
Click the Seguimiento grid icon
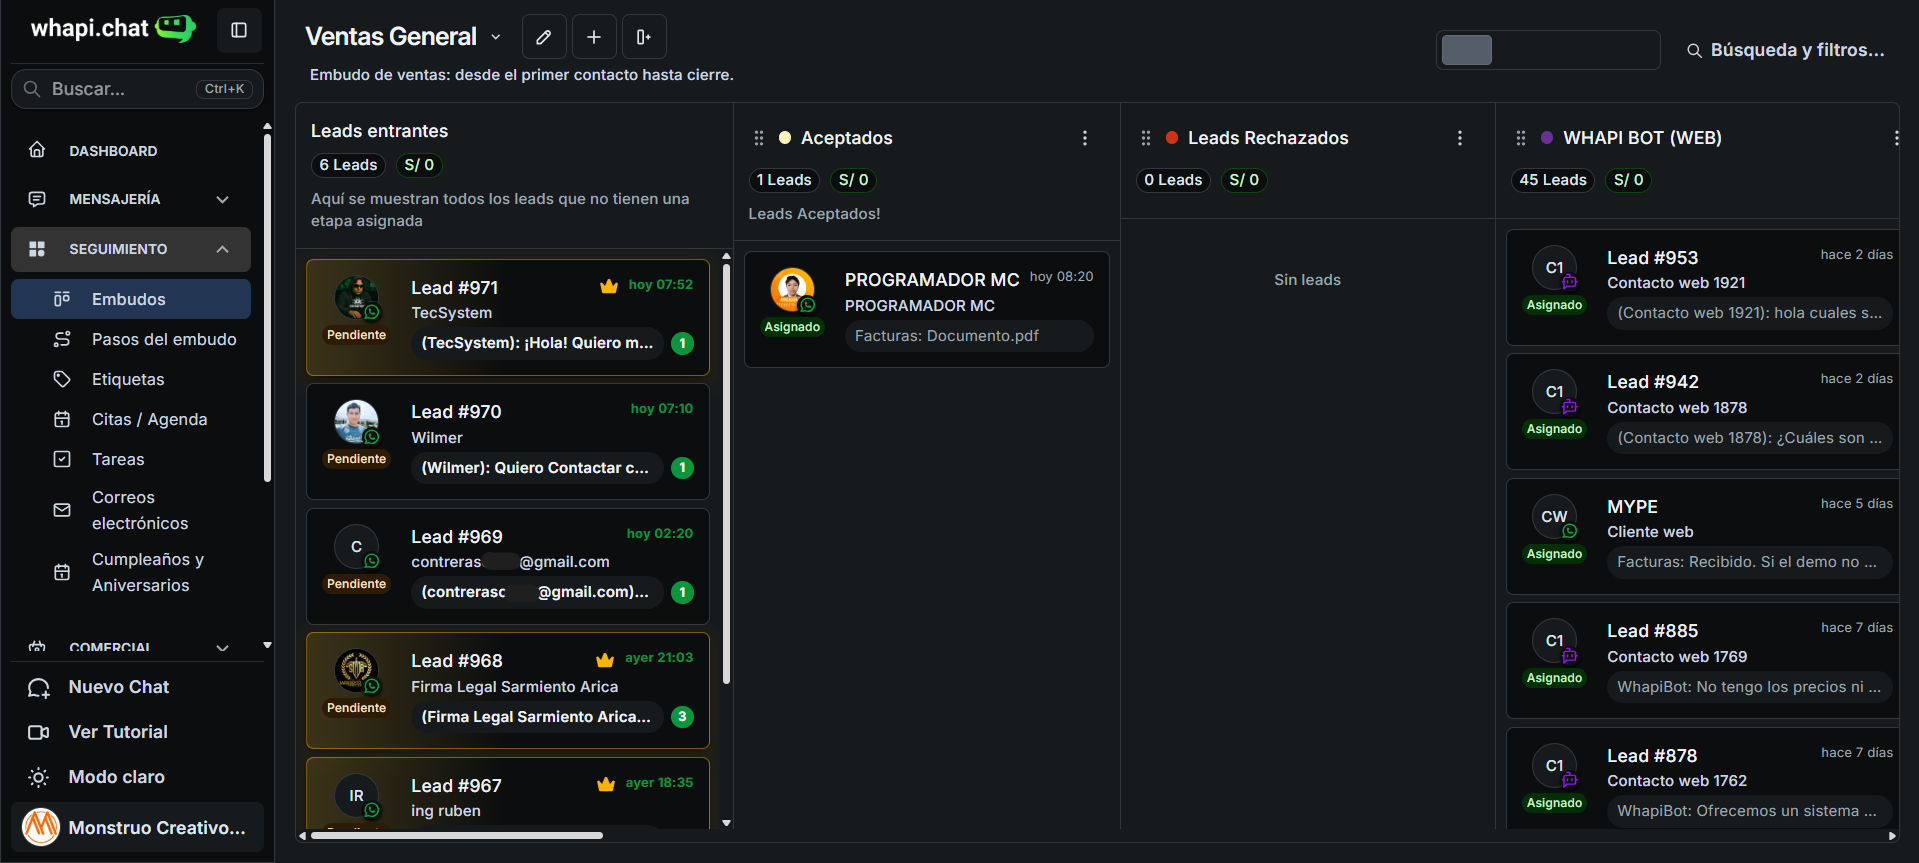pos(37,249)
